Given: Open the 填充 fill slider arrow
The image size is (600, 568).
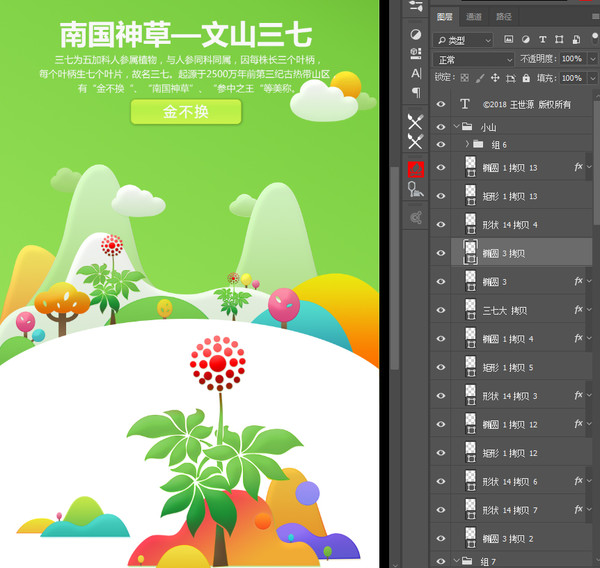Looking at the screenshot, I should (x=593, y=78).
